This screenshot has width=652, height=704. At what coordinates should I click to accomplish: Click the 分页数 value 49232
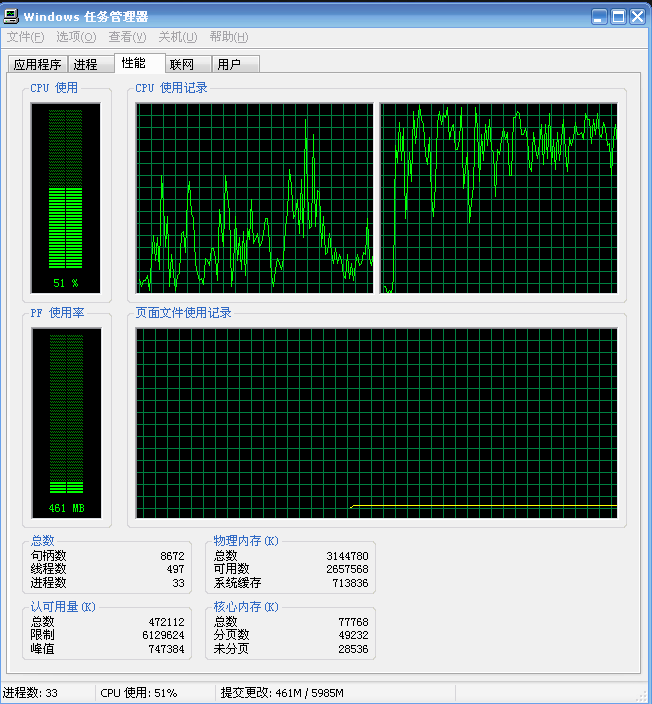[x=354, y=635]
